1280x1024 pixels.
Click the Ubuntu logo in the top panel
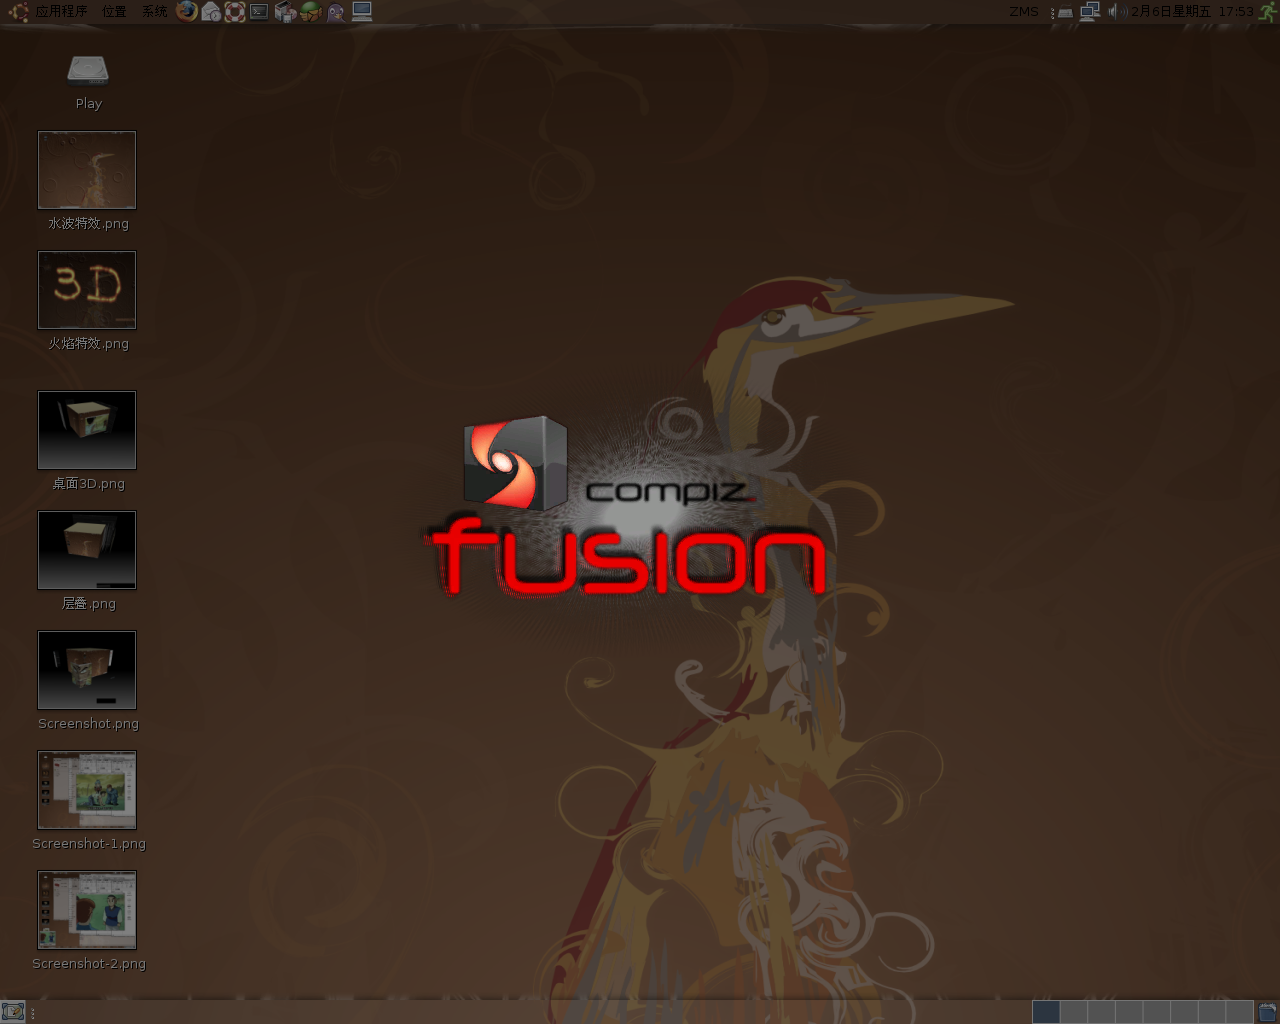click(x=18, y=12)
